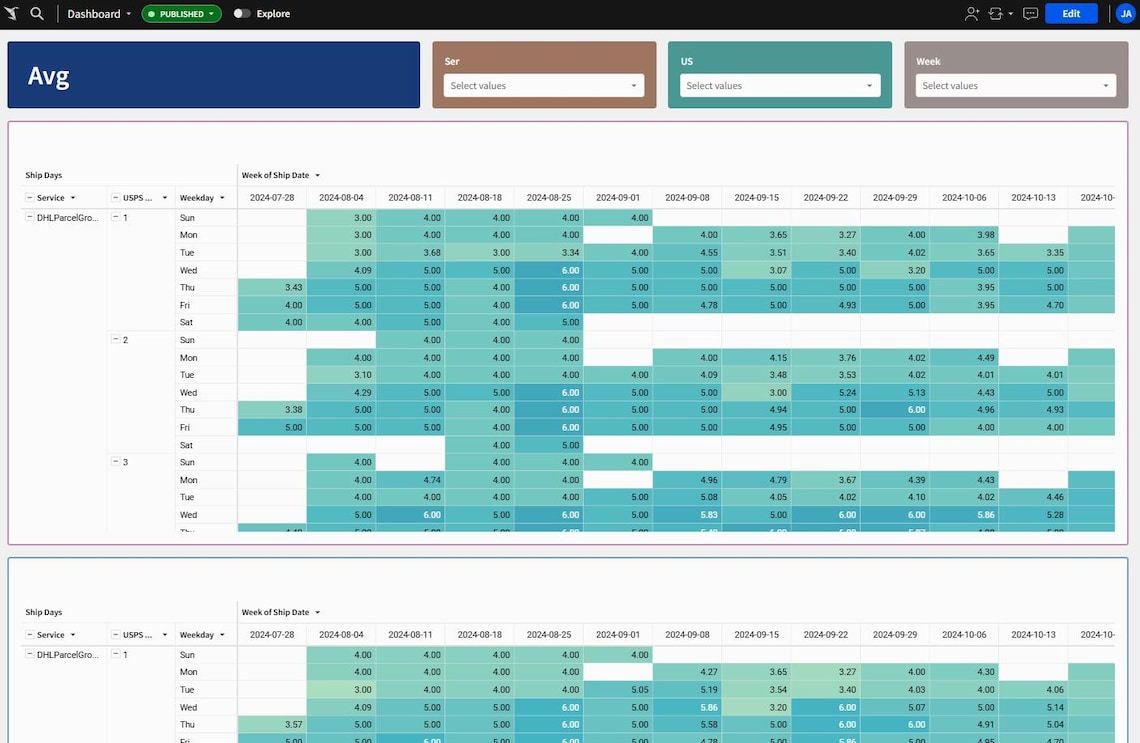1140x743 pixels.
Task: Collapse the DHLParcelGro service group
Action: 29,217
